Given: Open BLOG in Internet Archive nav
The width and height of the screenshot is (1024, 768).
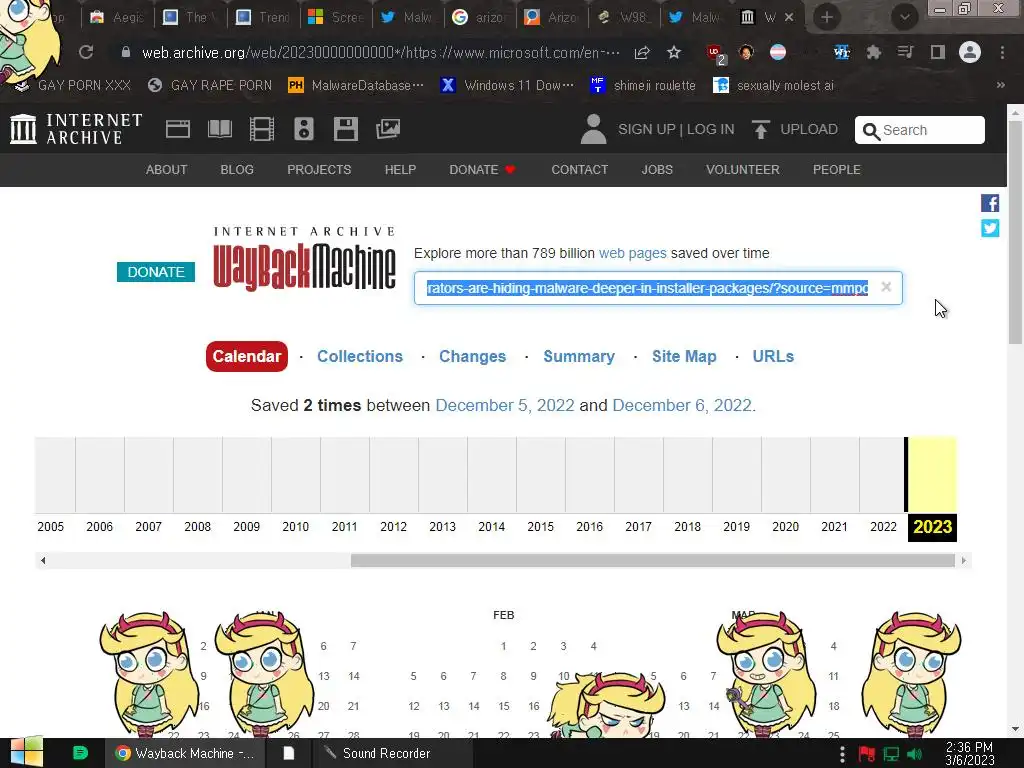Looking at the screenshot, I should coord(236,170).
